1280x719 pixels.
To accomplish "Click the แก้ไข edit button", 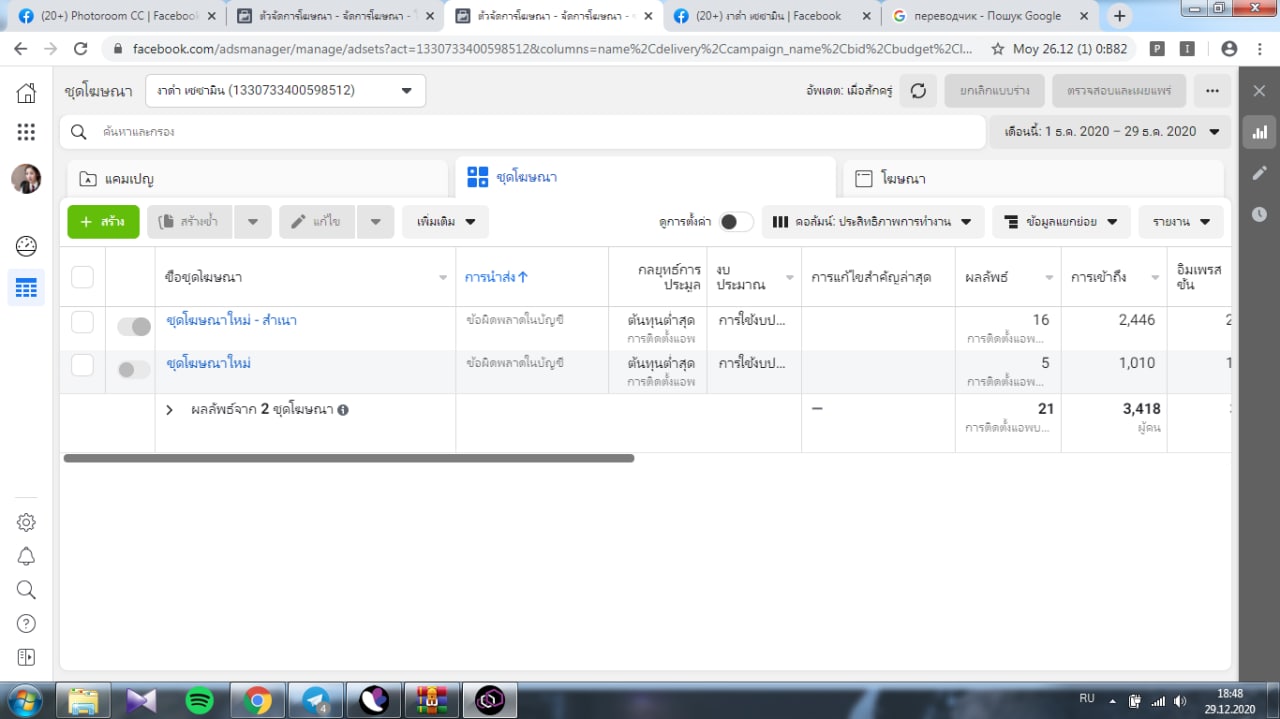I will (x=317, y=222).
